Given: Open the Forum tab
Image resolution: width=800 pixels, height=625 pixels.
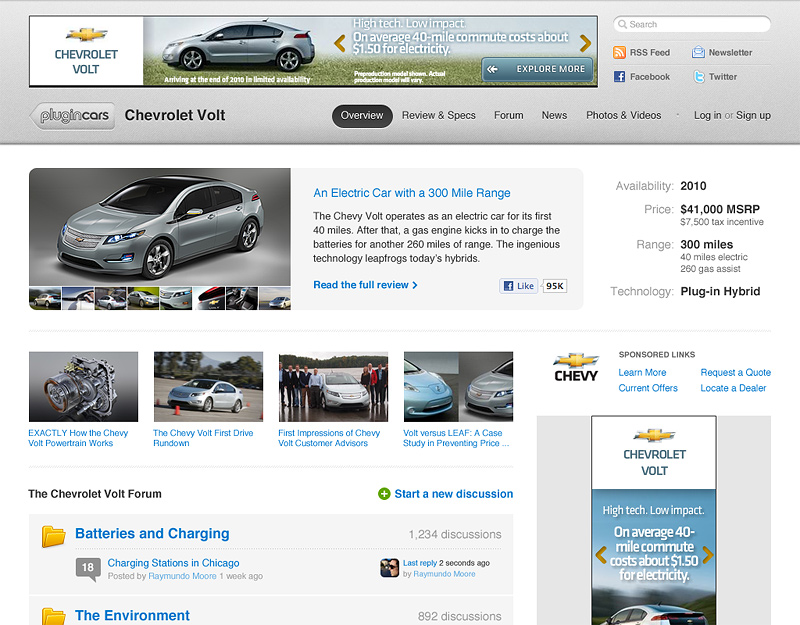Looking at the screenshot, I should click(509, 115).
